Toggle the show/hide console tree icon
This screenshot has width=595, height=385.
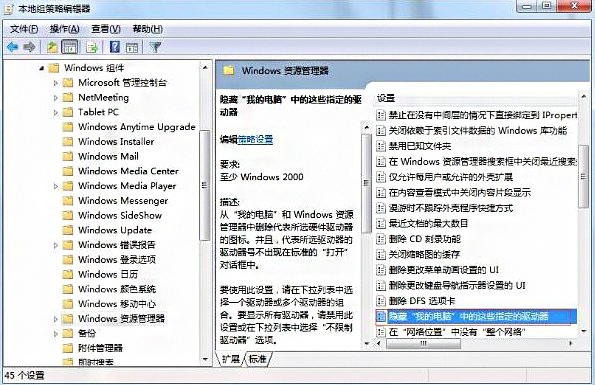[70, 47]
